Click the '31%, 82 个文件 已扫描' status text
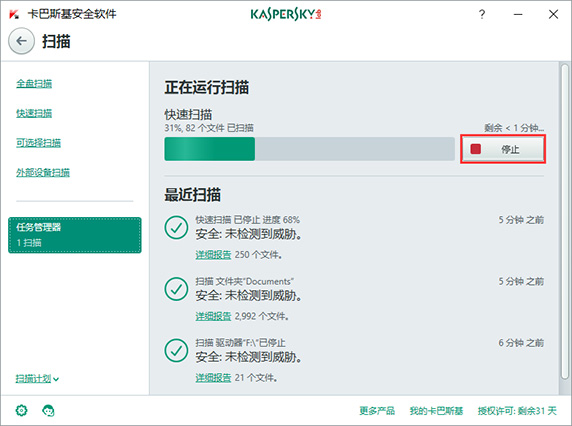The image size is (572, 426). (209, 128)
